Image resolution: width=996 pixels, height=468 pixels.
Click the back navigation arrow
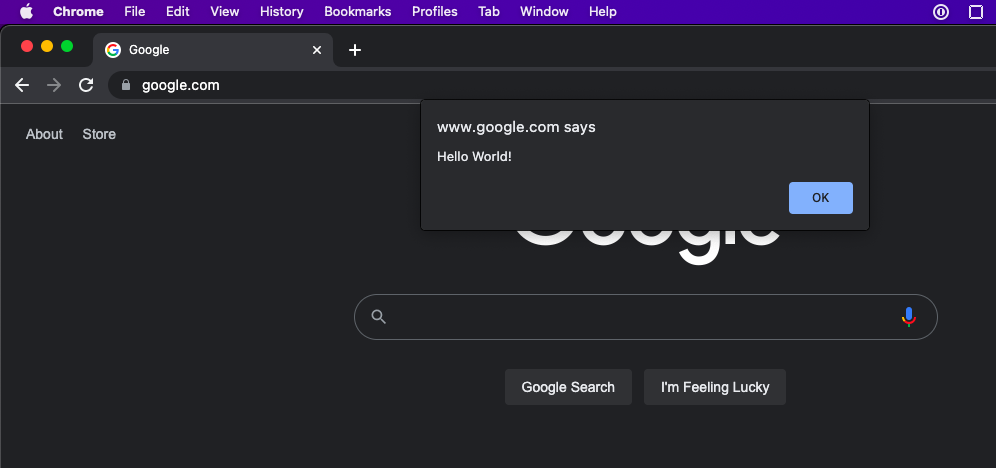click(22, 85)
